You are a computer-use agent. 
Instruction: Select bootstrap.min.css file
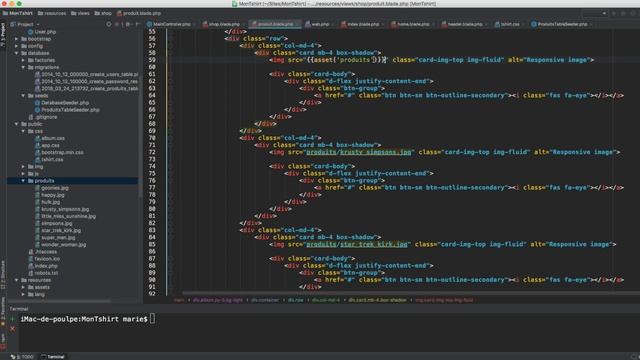click(59, 152)
